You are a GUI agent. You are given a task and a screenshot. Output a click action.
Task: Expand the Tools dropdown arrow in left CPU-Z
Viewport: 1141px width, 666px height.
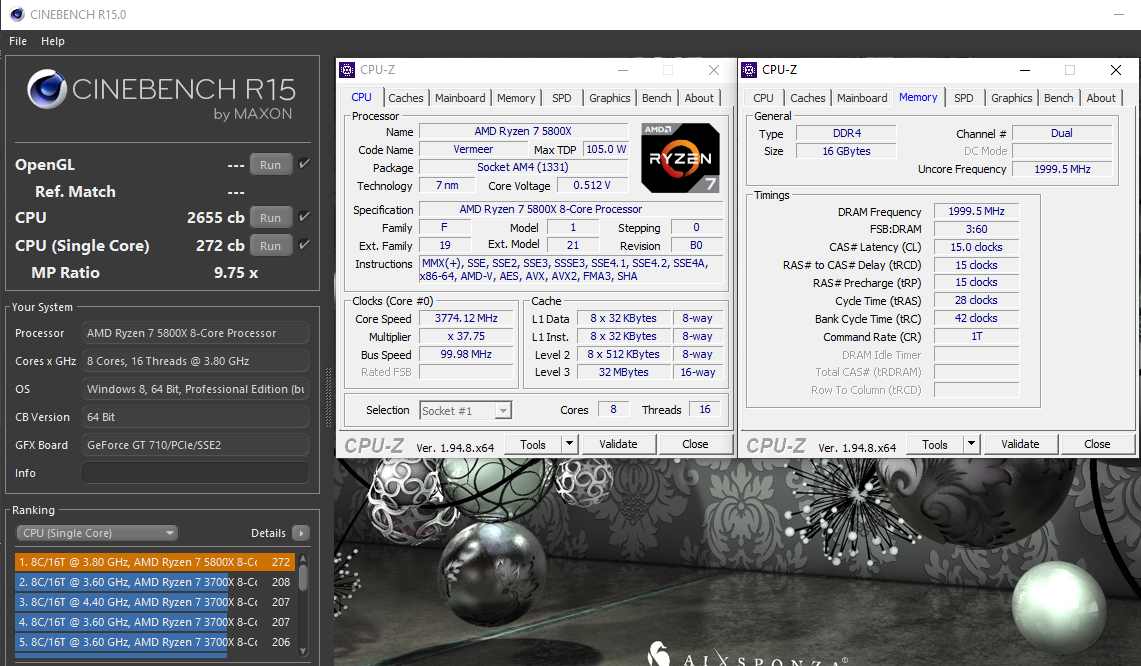570,444
